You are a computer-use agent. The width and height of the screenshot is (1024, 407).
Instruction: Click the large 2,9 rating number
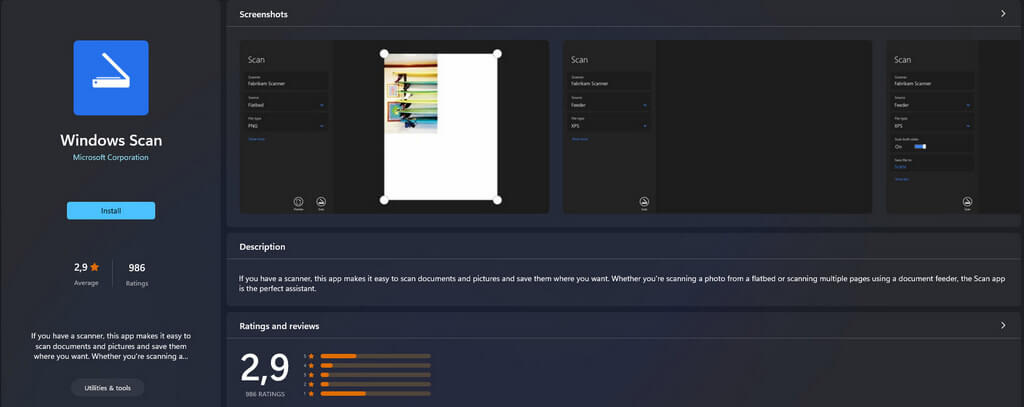264,368
